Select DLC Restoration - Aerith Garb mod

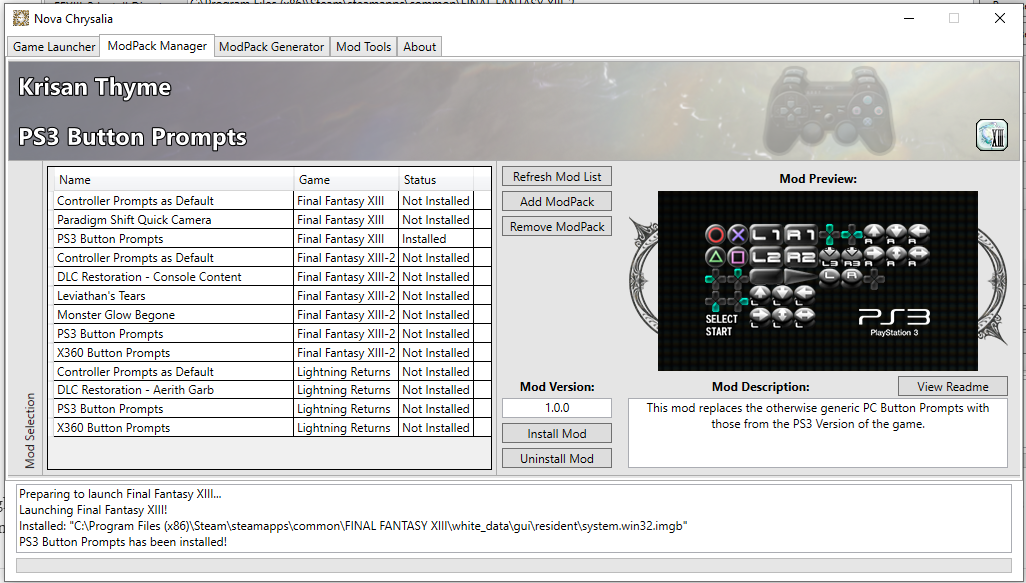point(272,390)
